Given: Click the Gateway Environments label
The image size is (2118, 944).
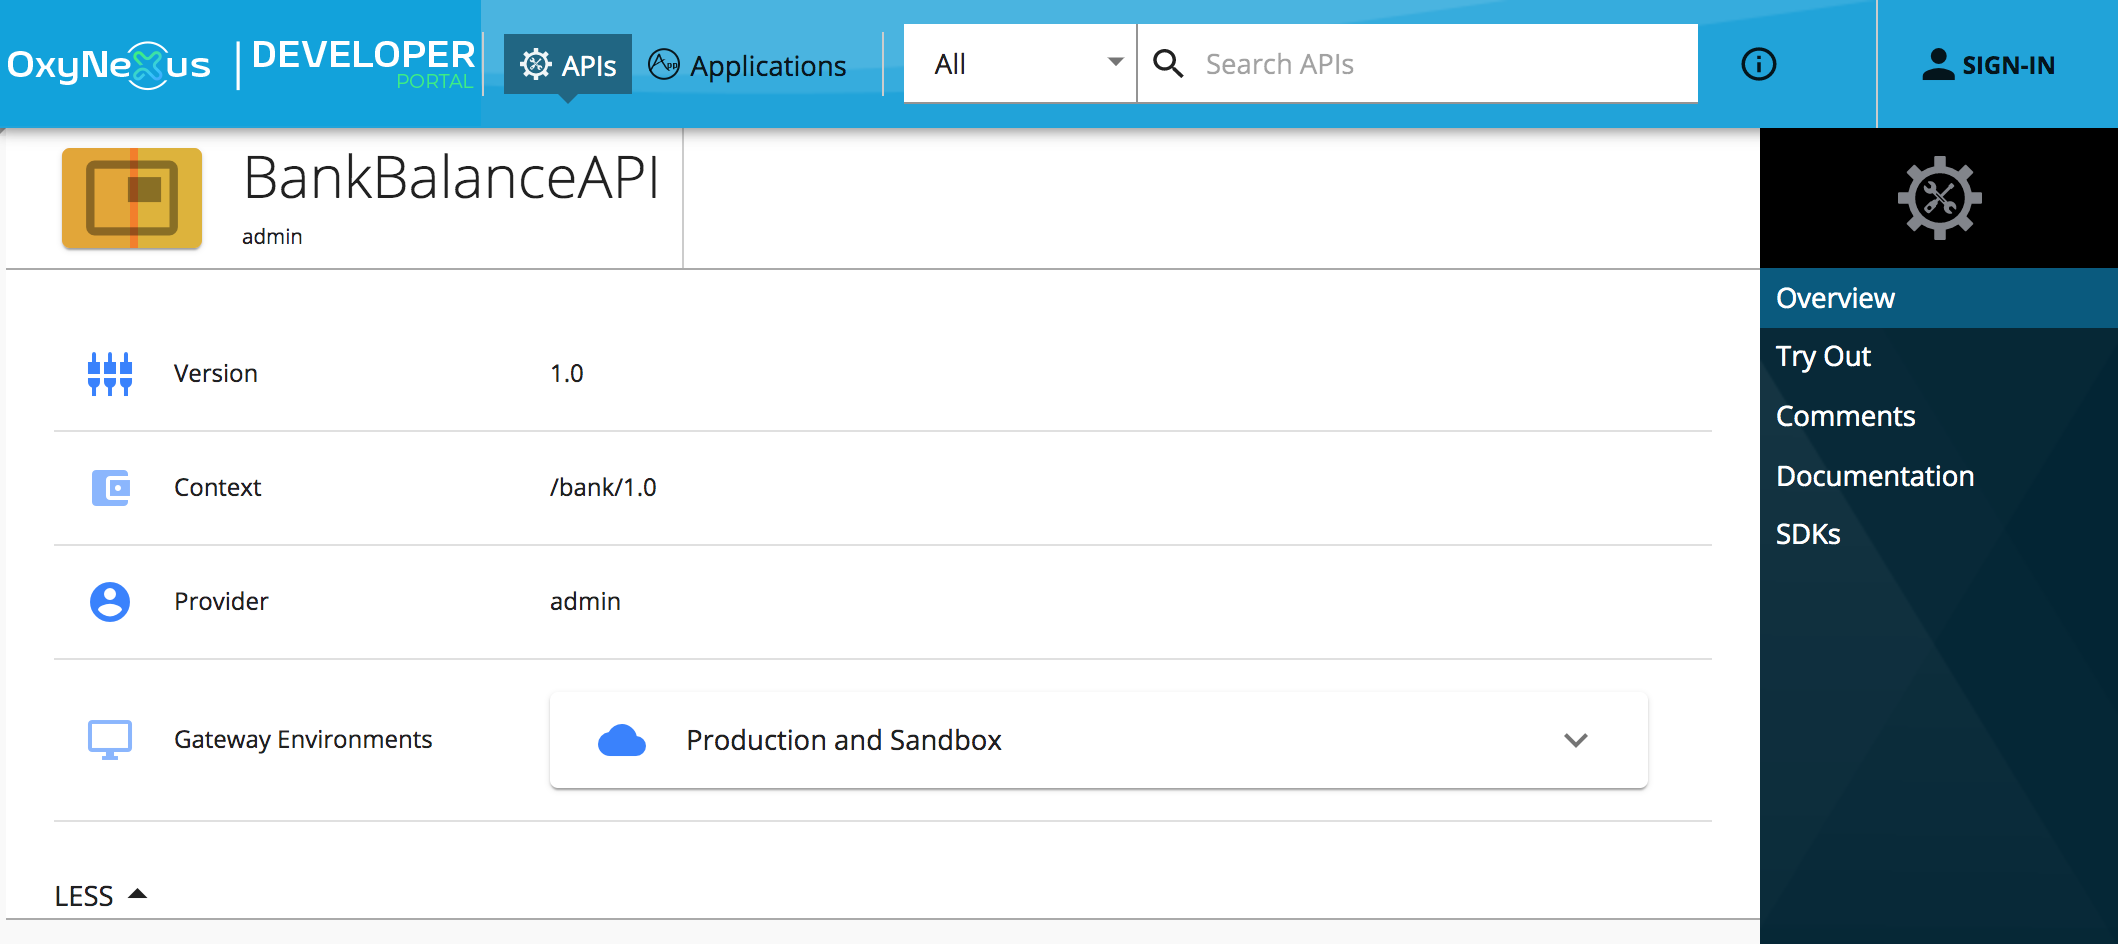Looking at the screenshot, I should click(x=303, y=739).
